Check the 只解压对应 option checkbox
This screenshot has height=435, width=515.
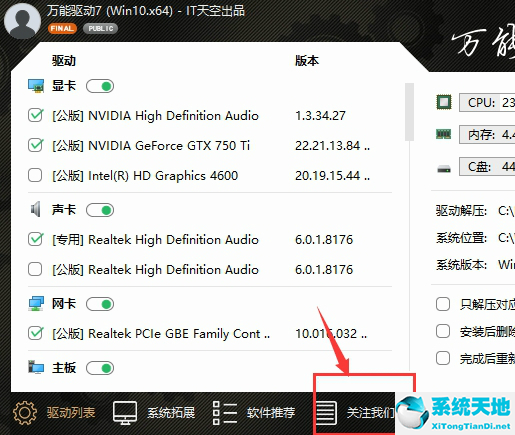coord(443,304)
